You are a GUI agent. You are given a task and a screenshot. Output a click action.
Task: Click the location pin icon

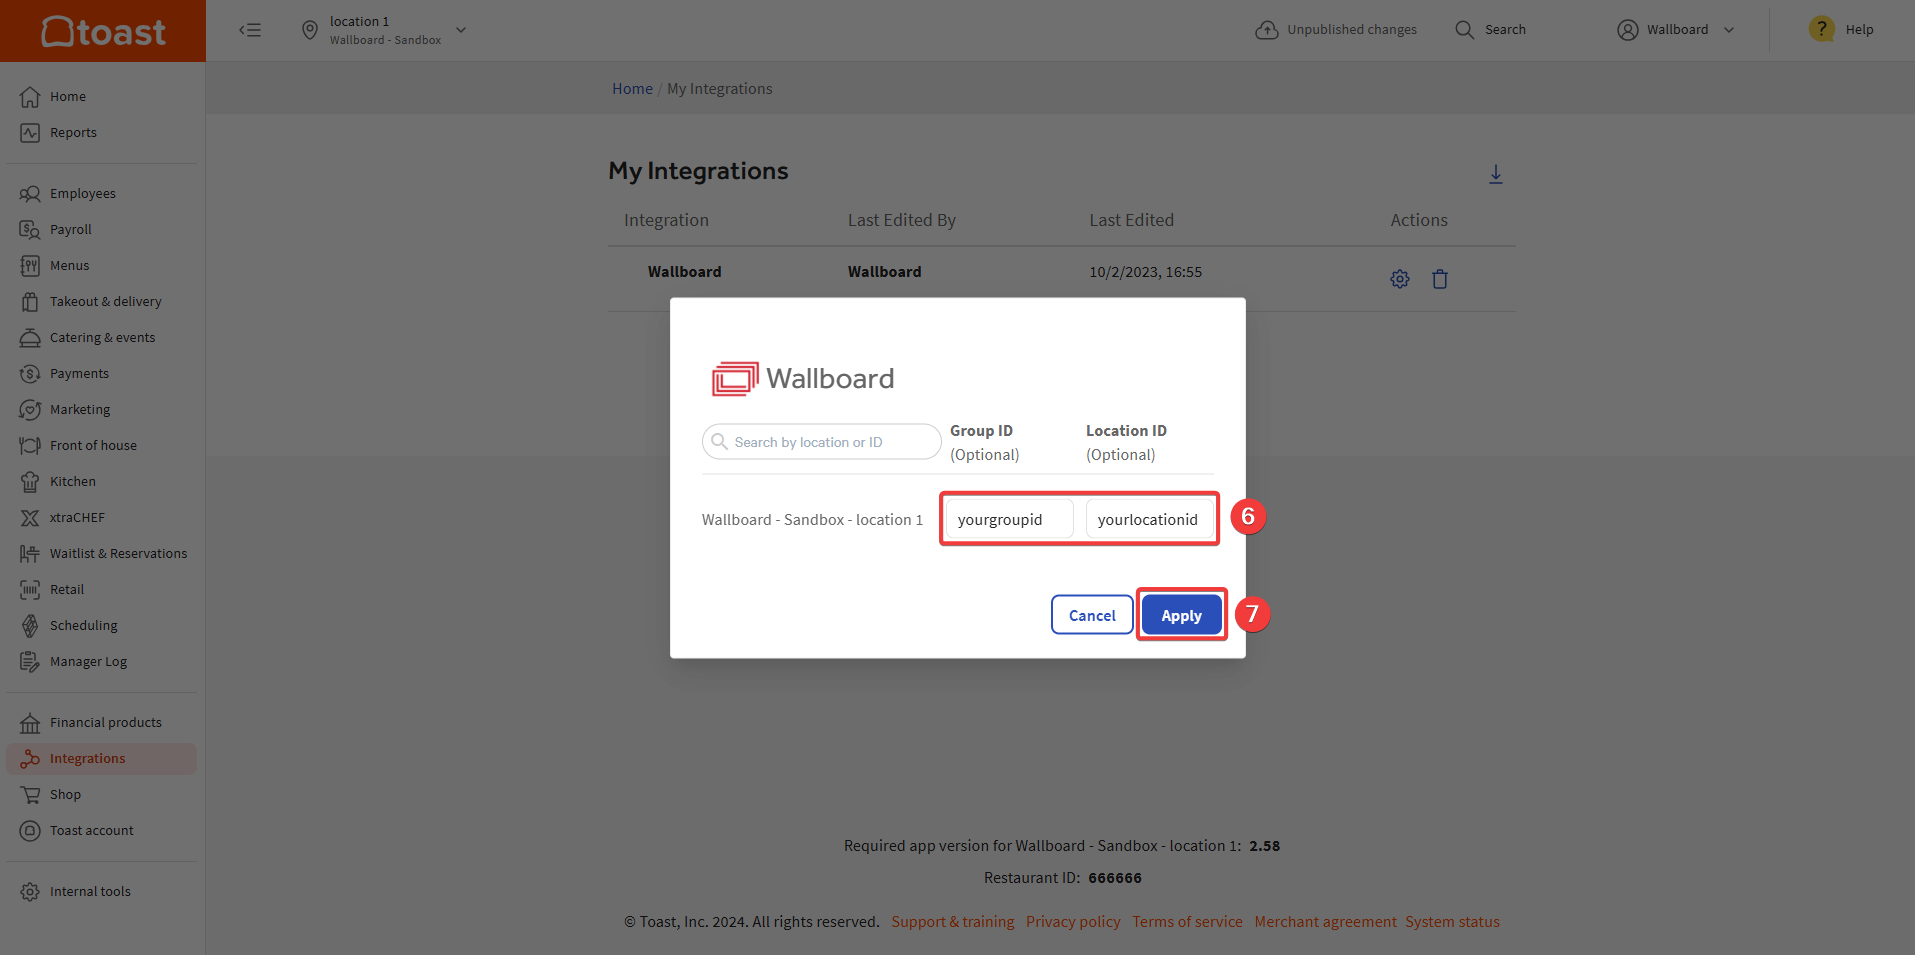[310, 30]
